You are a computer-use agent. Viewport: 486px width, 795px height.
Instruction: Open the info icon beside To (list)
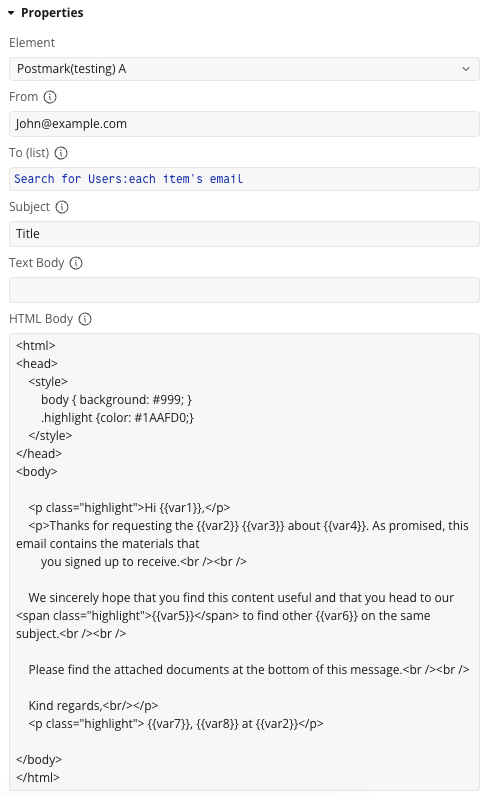[61, 153]
